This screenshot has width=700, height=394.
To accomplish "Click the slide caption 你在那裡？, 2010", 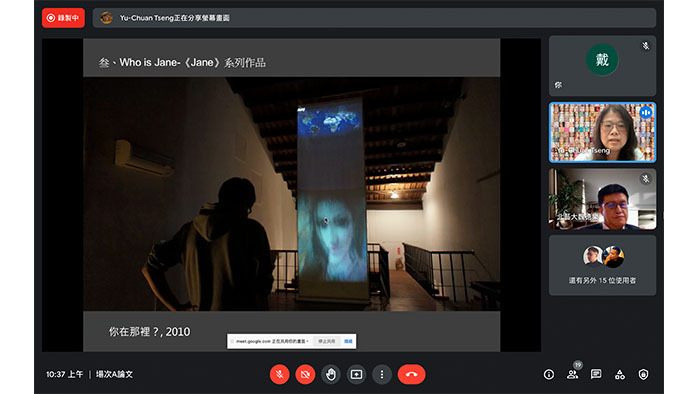I will point(149,332).
